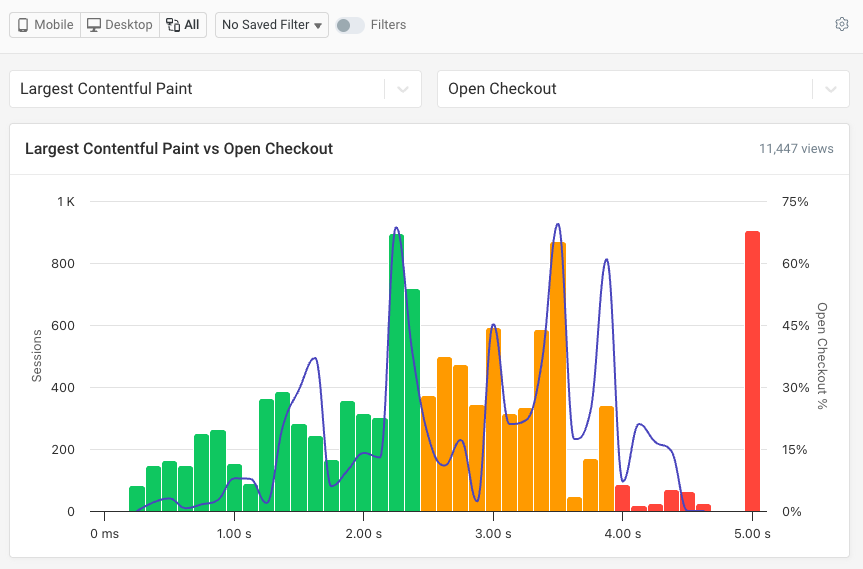Select the Mobile device filter
This screenshot has height=569, width=863.
tap(45, 25)
